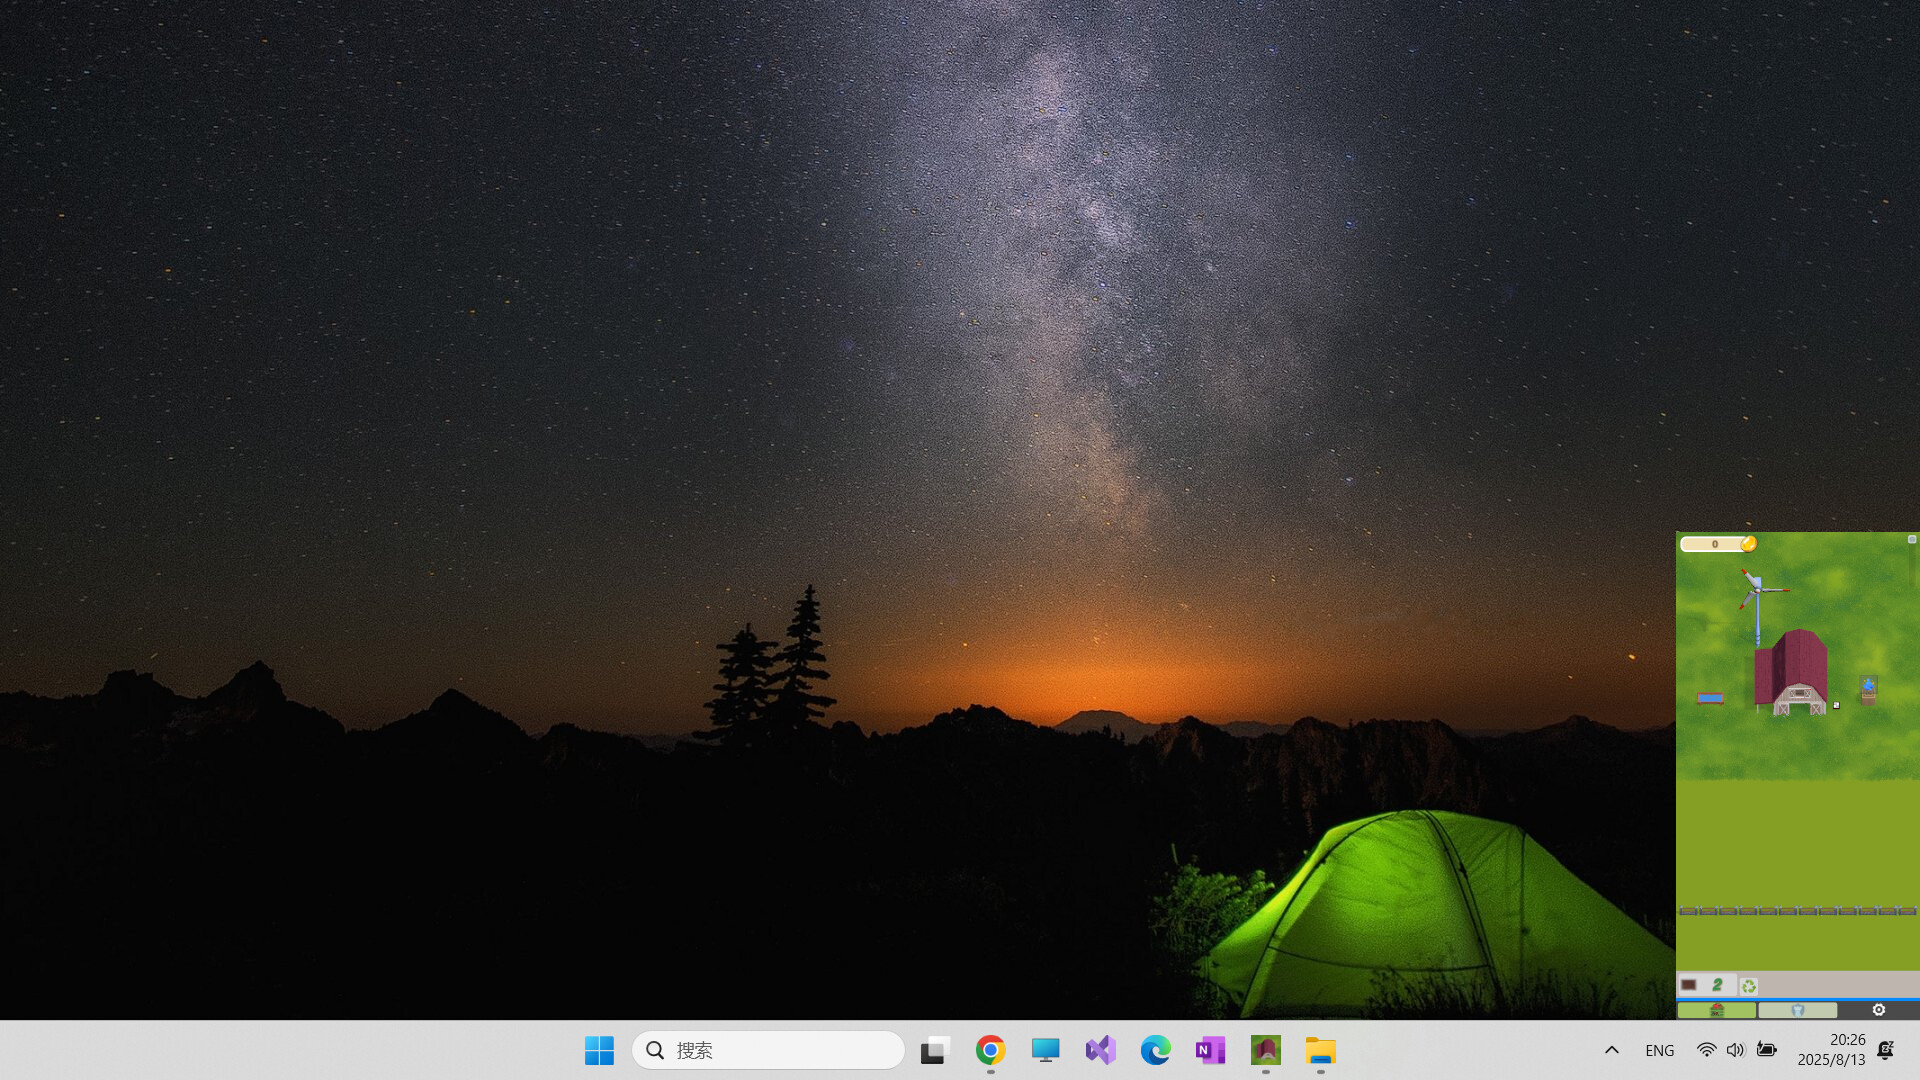Expand hidden tray icons with the chevron
The height and width of the screenshot is (1080, 1920).
tap(1612, 1050)
